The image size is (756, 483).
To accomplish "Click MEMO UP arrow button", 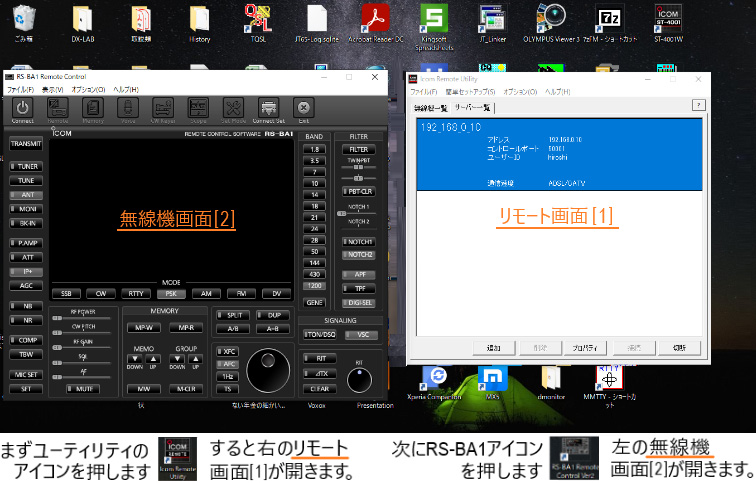I will 153,359.
